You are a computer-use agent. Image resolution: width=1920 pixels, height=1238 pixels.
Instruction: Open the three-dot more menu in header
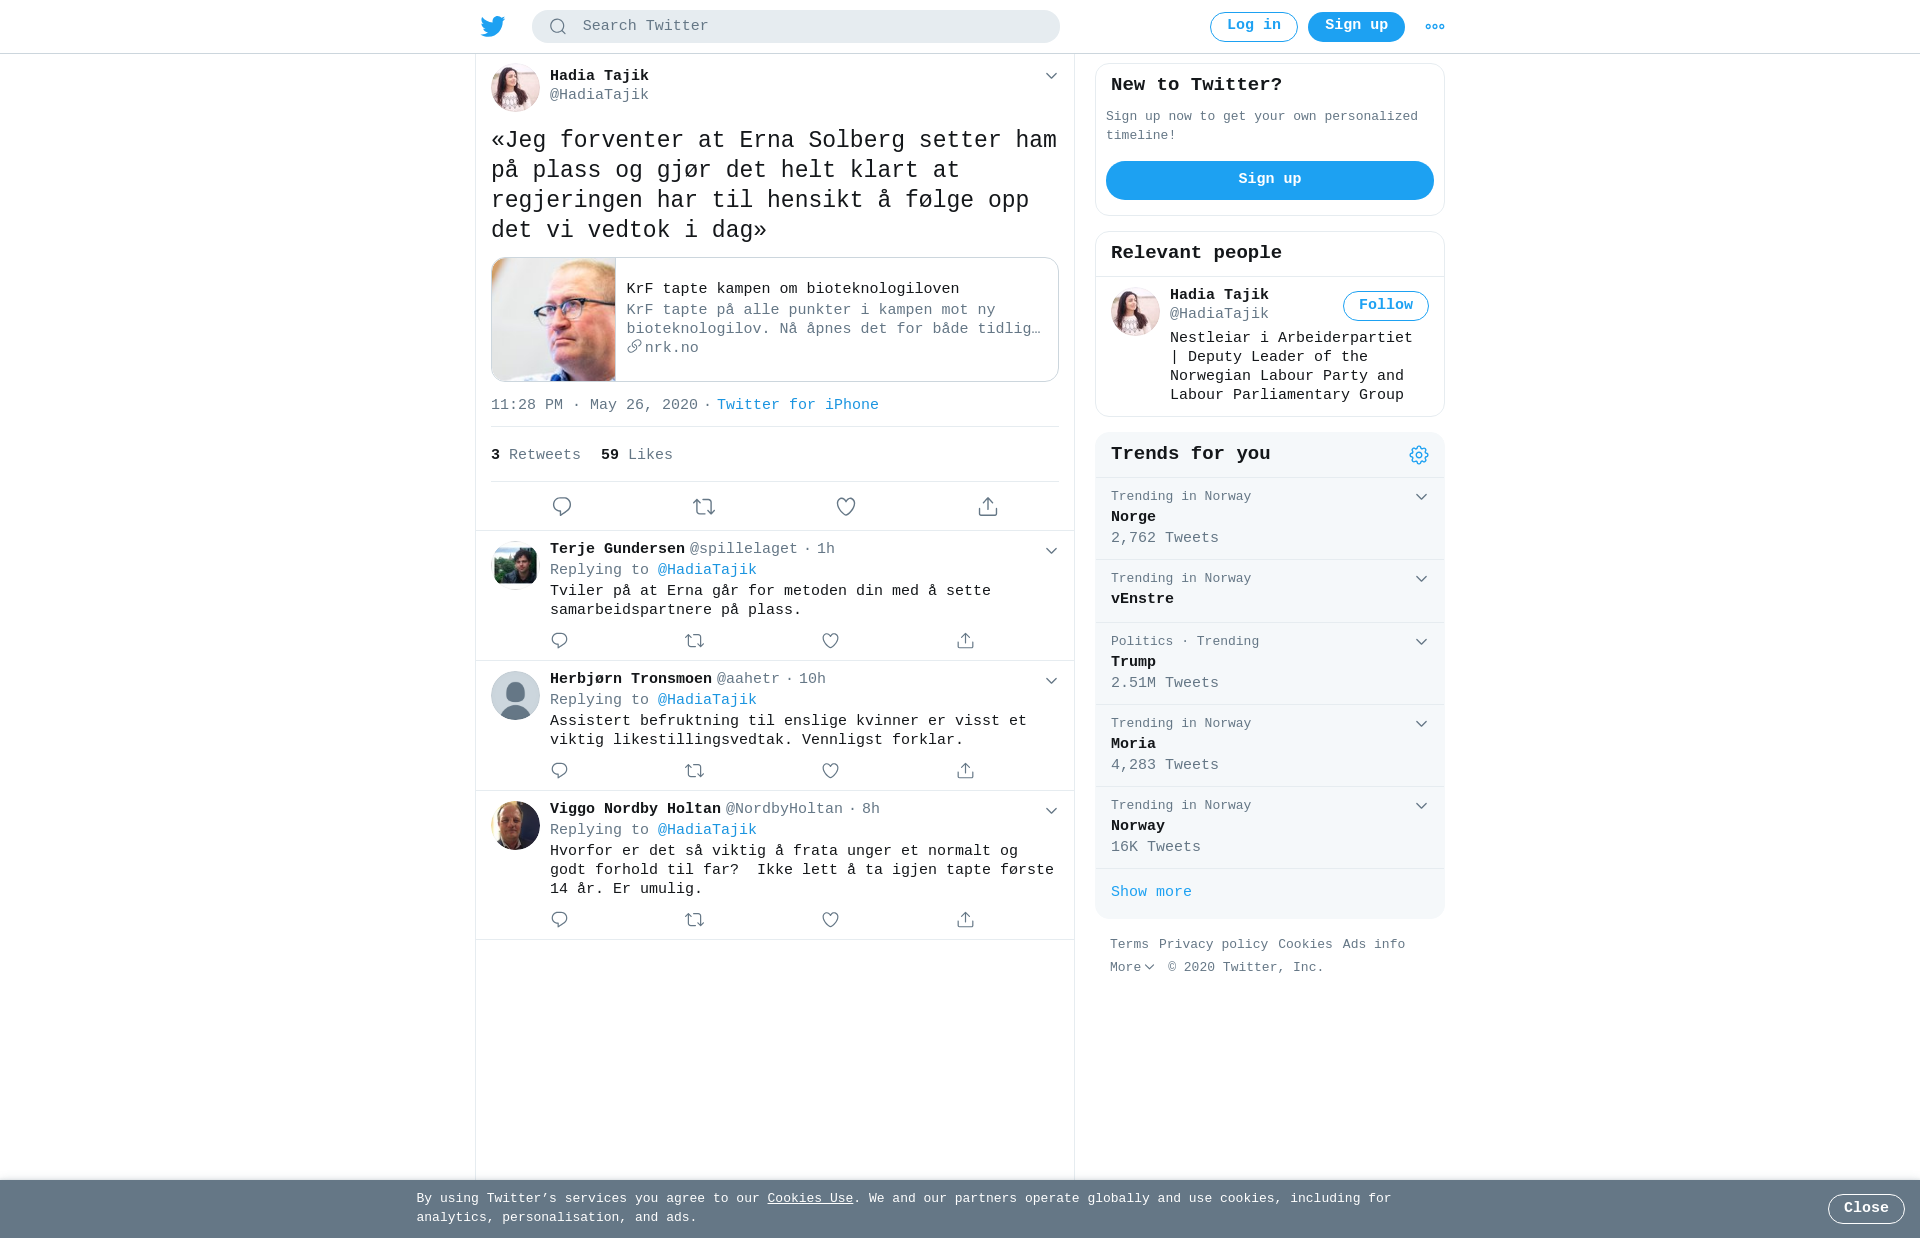[1435, 27]
